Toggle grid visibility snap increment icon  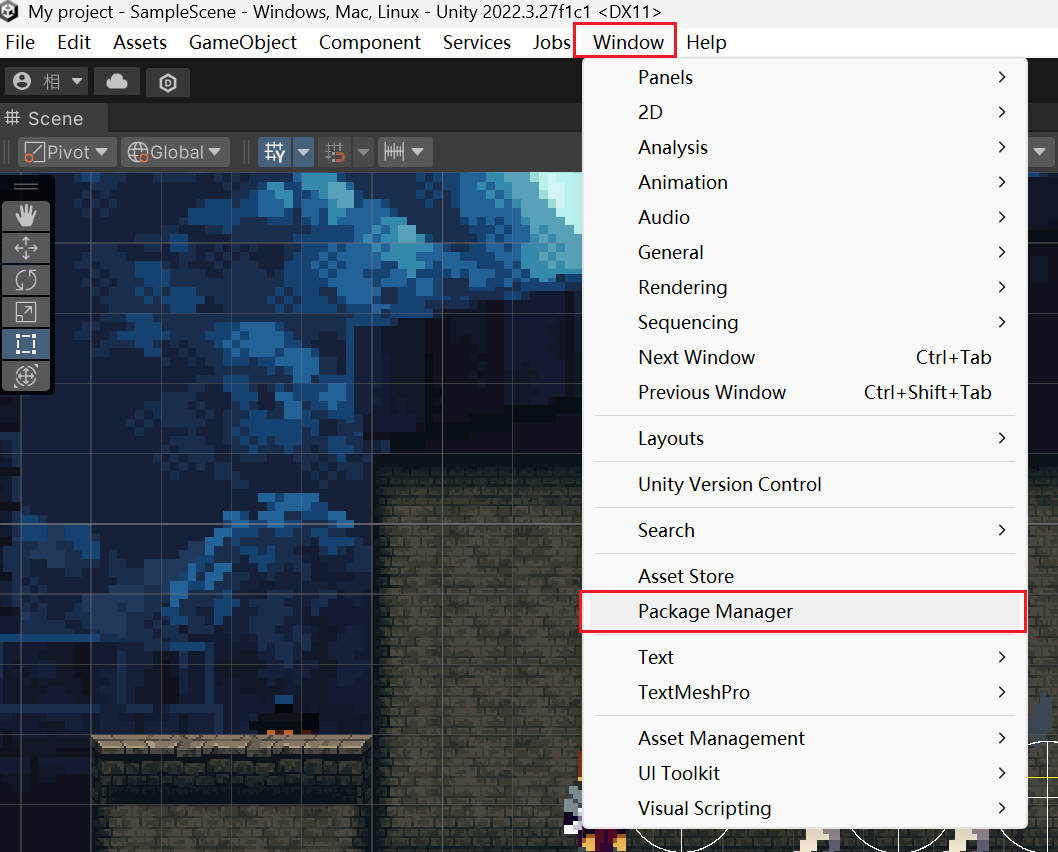point(335,152)
